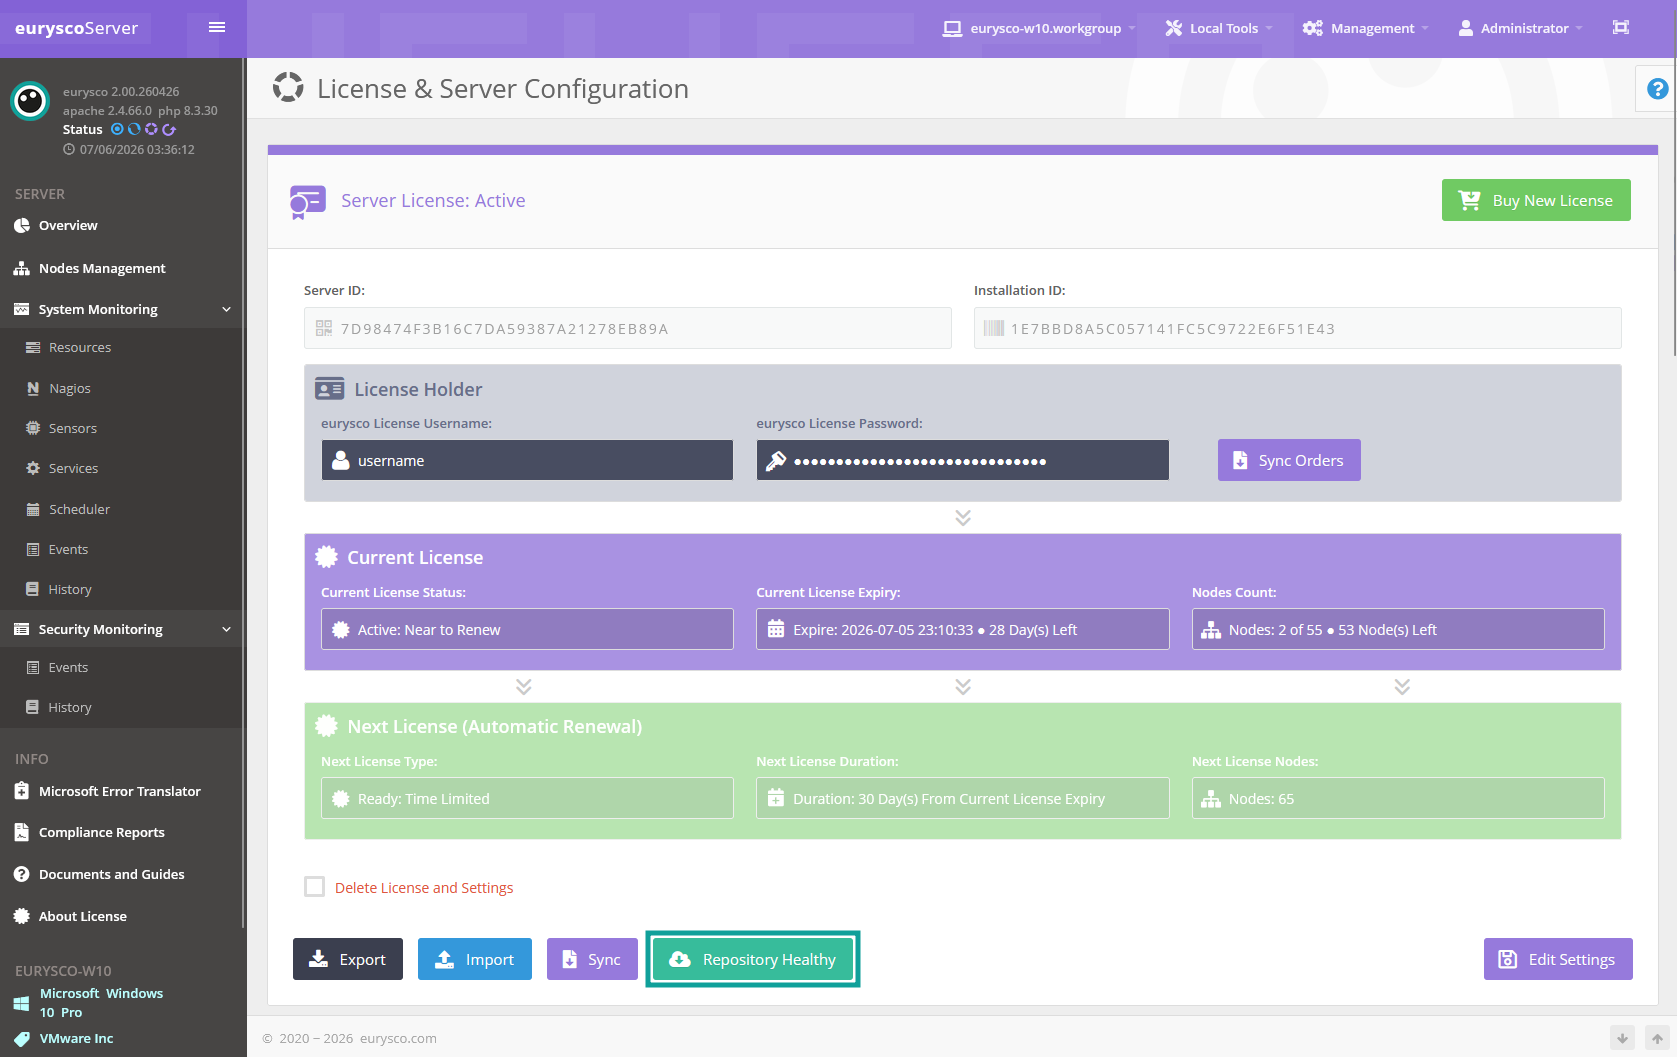1677x1057 pixels.
Task: Jump to top with the up arrow icon
Action: click(x=1657, y=1038)
